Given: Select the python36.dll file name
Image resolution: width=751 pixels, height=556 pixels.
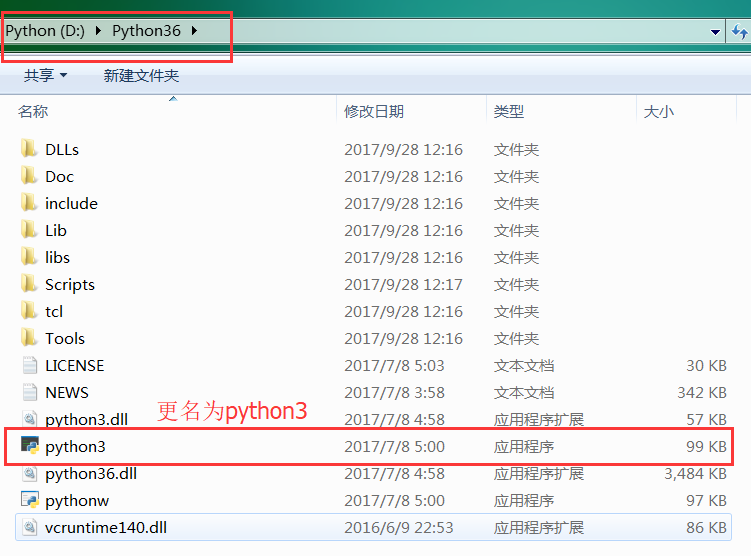Looking at the screenshot, I should (91, 474).
